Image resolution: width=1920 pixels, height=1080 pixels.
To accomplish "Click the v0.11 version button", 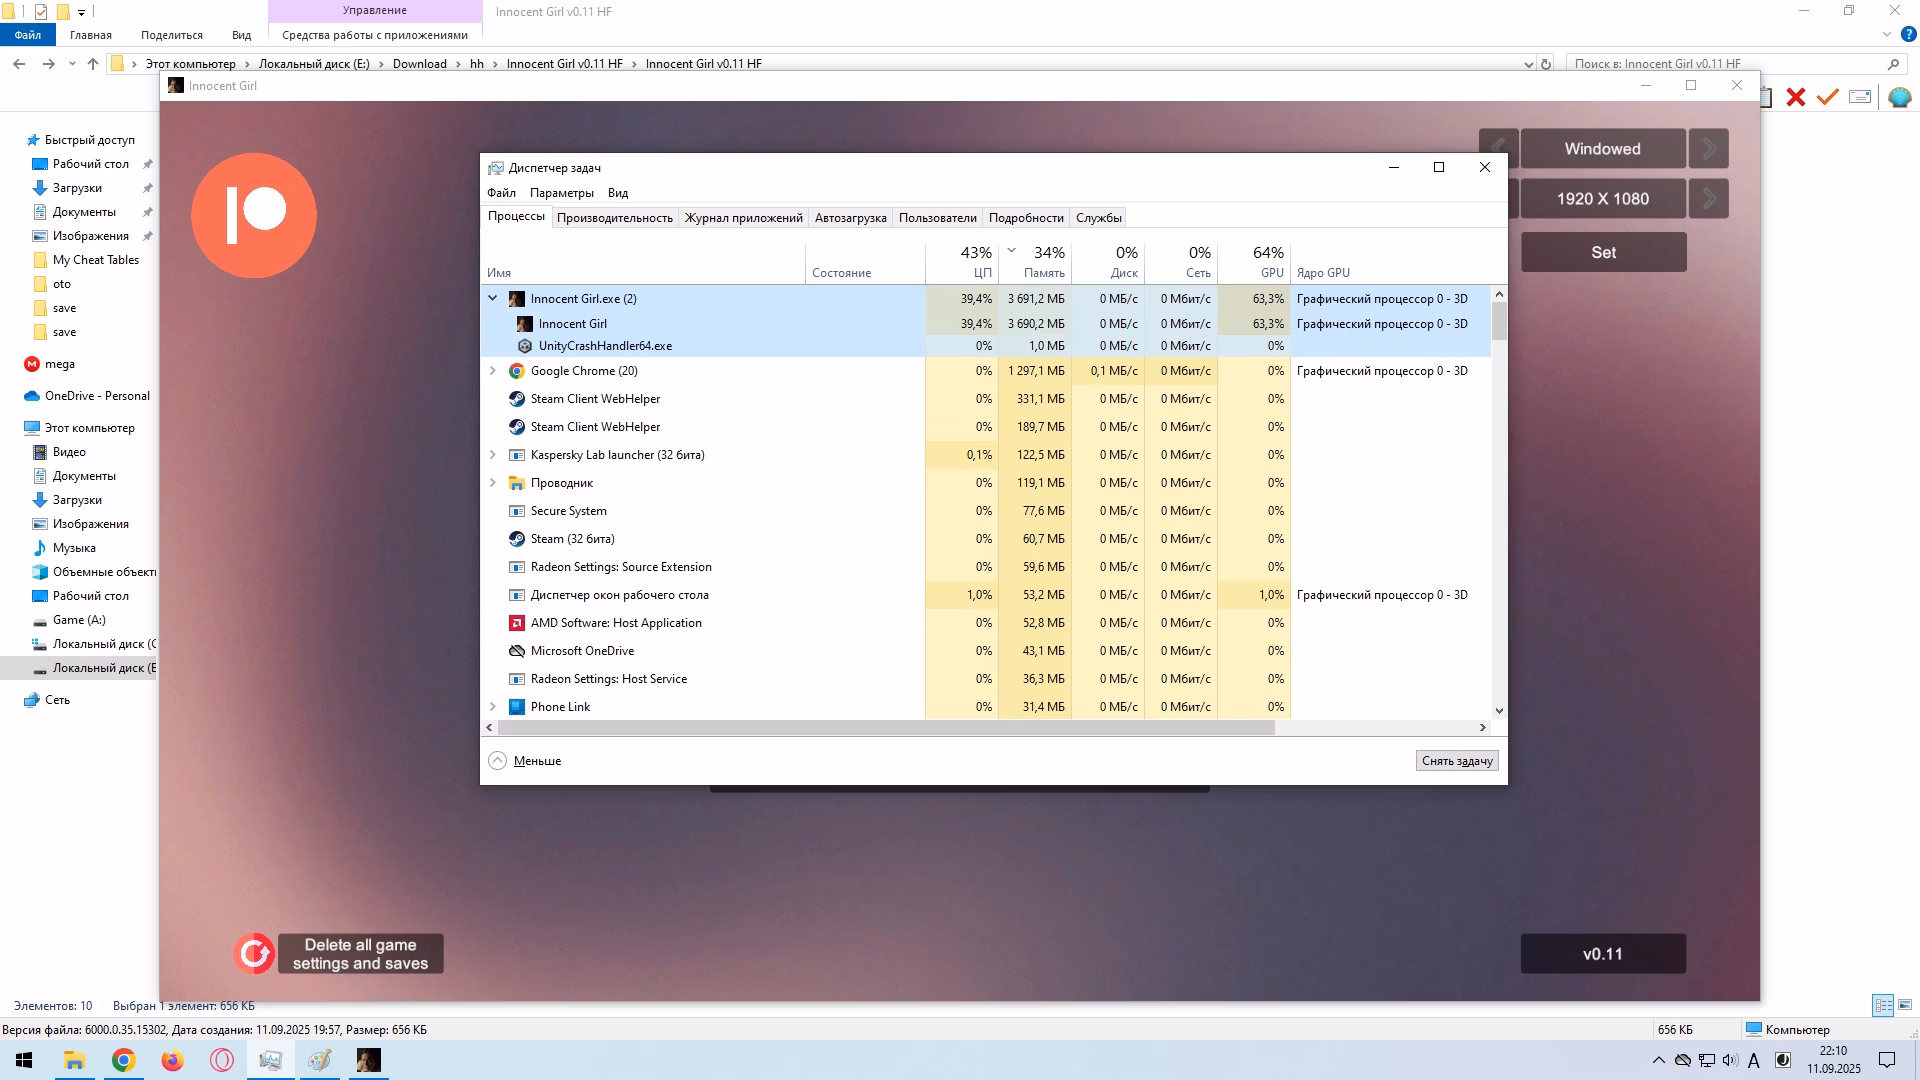I will point(1603,954).
